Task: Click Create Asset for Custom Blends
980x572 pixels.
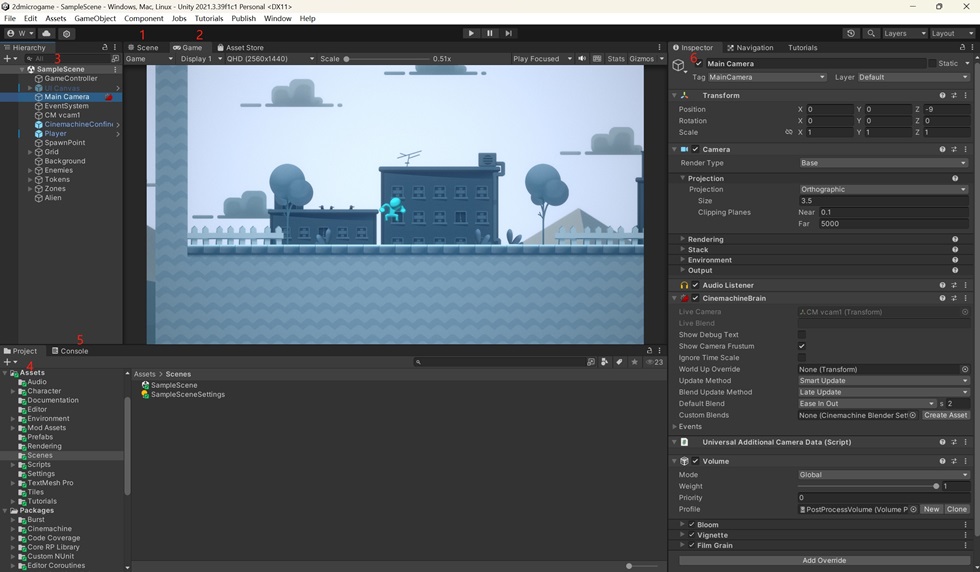Action: [x=945, y=415]
